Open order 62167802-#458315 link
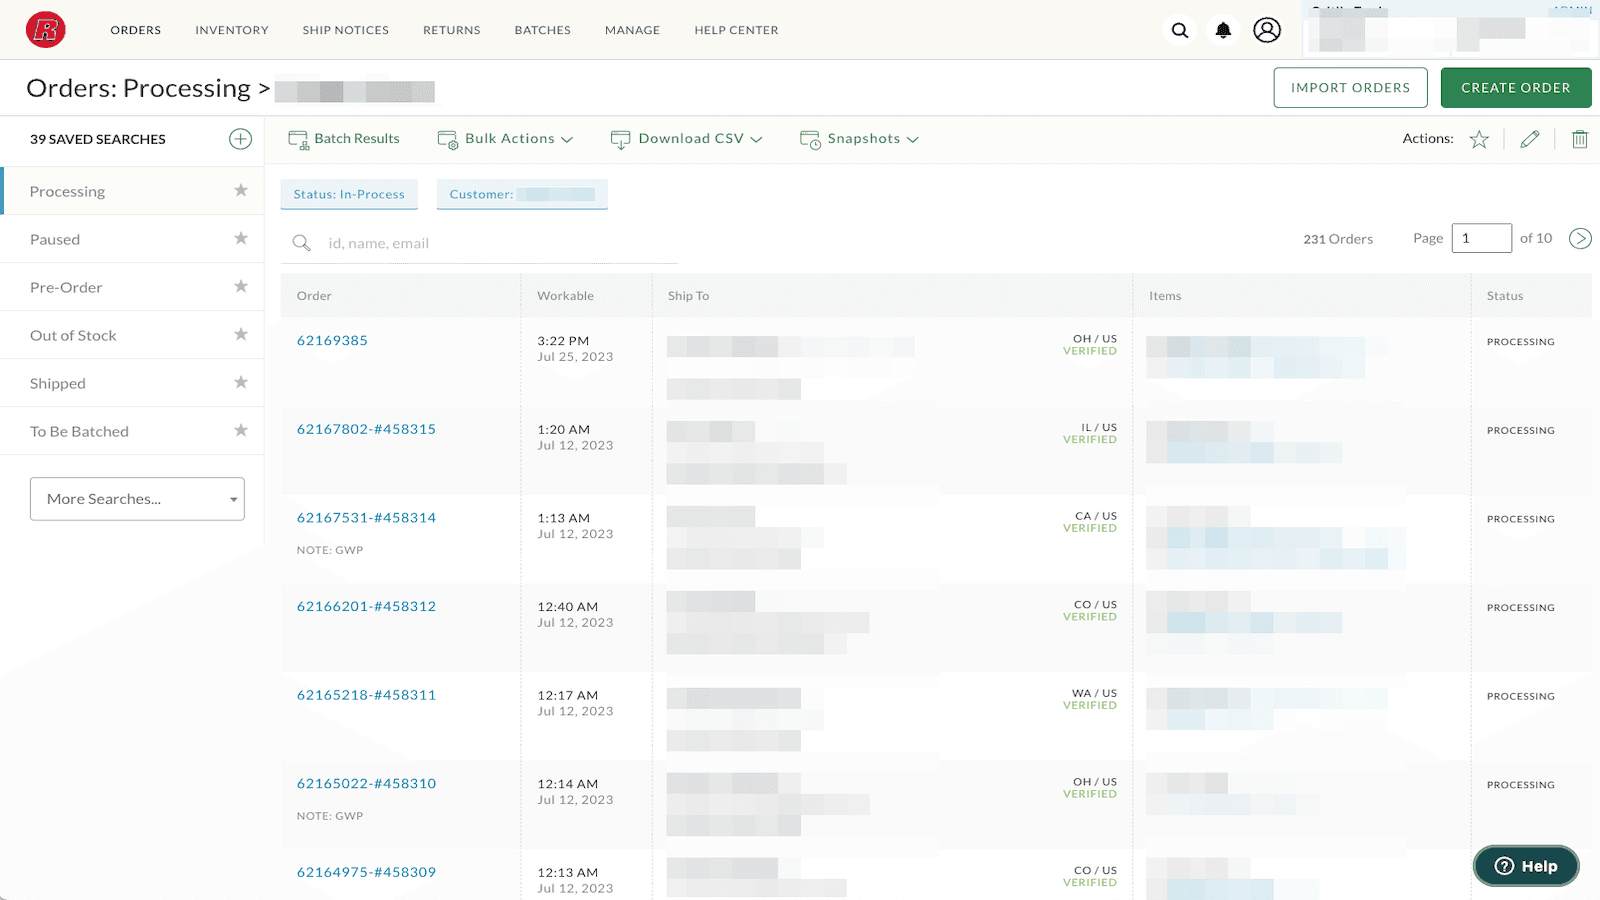 [366, 429]
